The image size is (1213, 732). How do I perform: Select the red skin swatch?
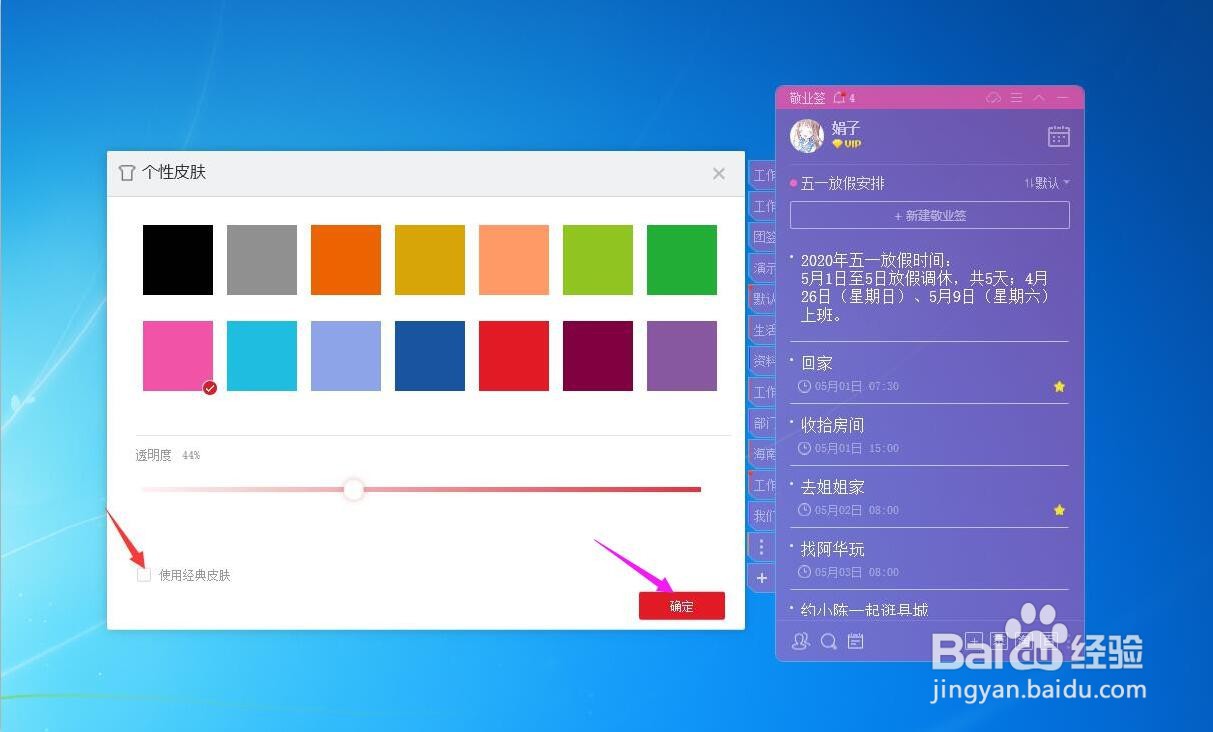(514, 356)
